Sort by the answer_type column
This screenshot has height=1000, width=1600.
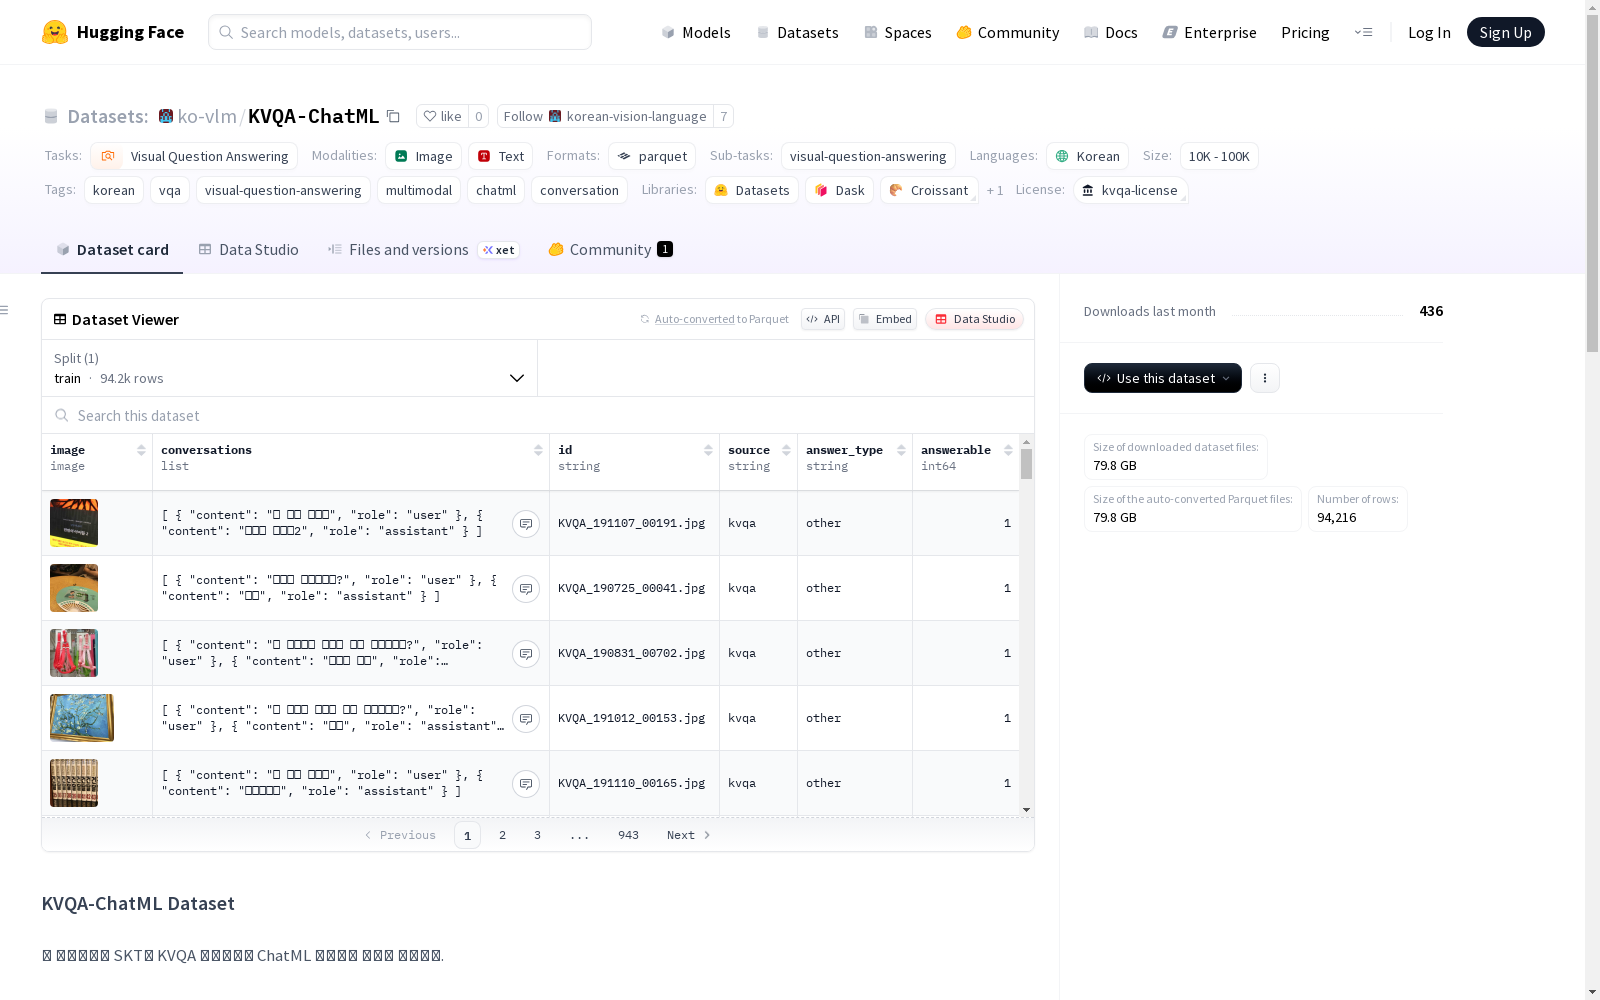click(x=901, y=450)
